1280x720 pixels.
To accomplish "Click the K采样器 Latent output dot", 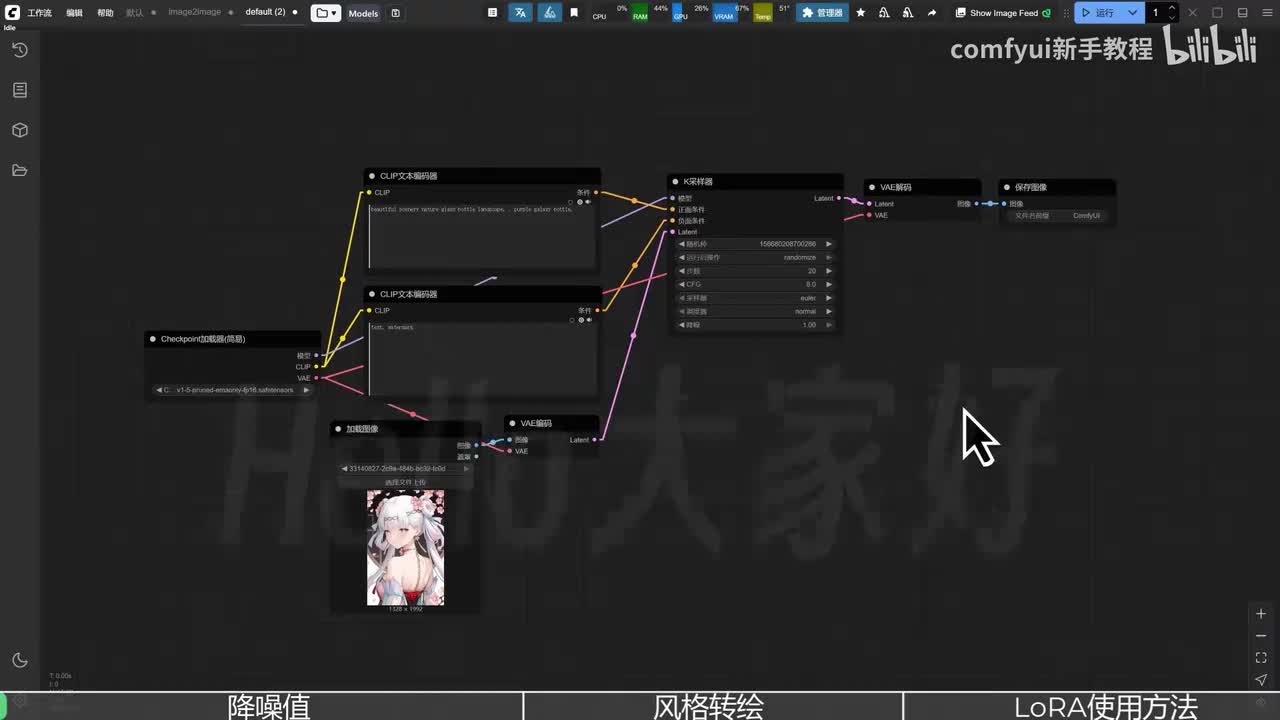I will click(x=840, y=198).
